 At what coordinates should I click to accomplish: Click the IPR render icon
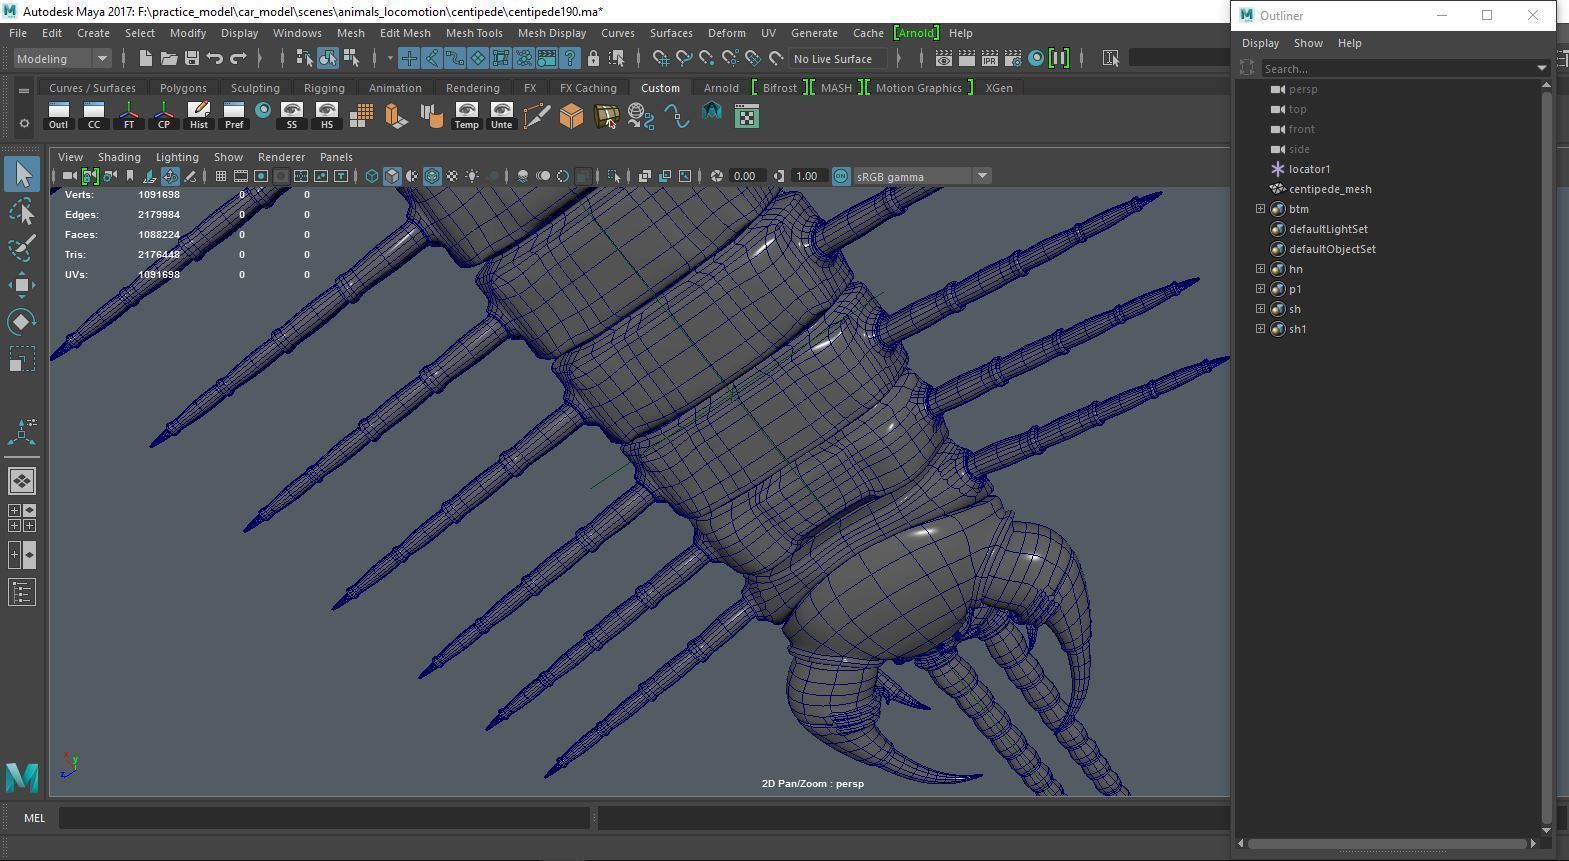tap(990, 58)
